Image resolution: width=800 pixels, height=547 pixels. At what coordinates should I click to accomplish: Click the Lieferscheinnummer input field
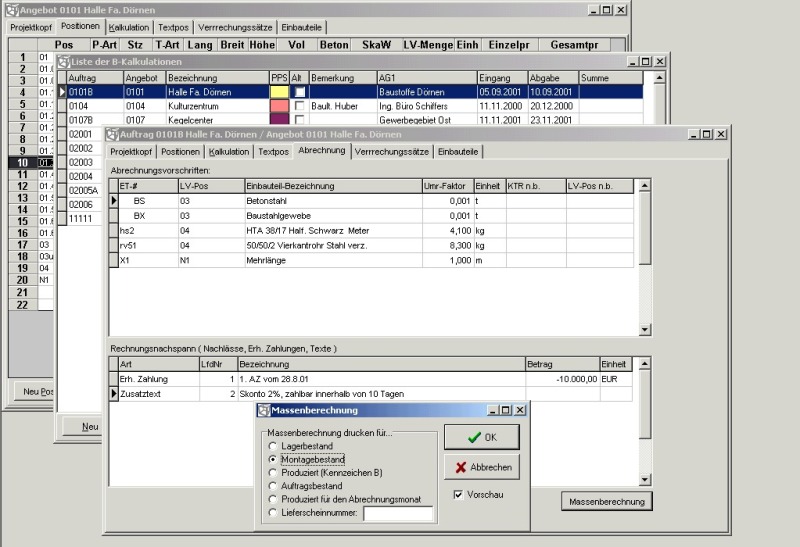coord(398,513)
